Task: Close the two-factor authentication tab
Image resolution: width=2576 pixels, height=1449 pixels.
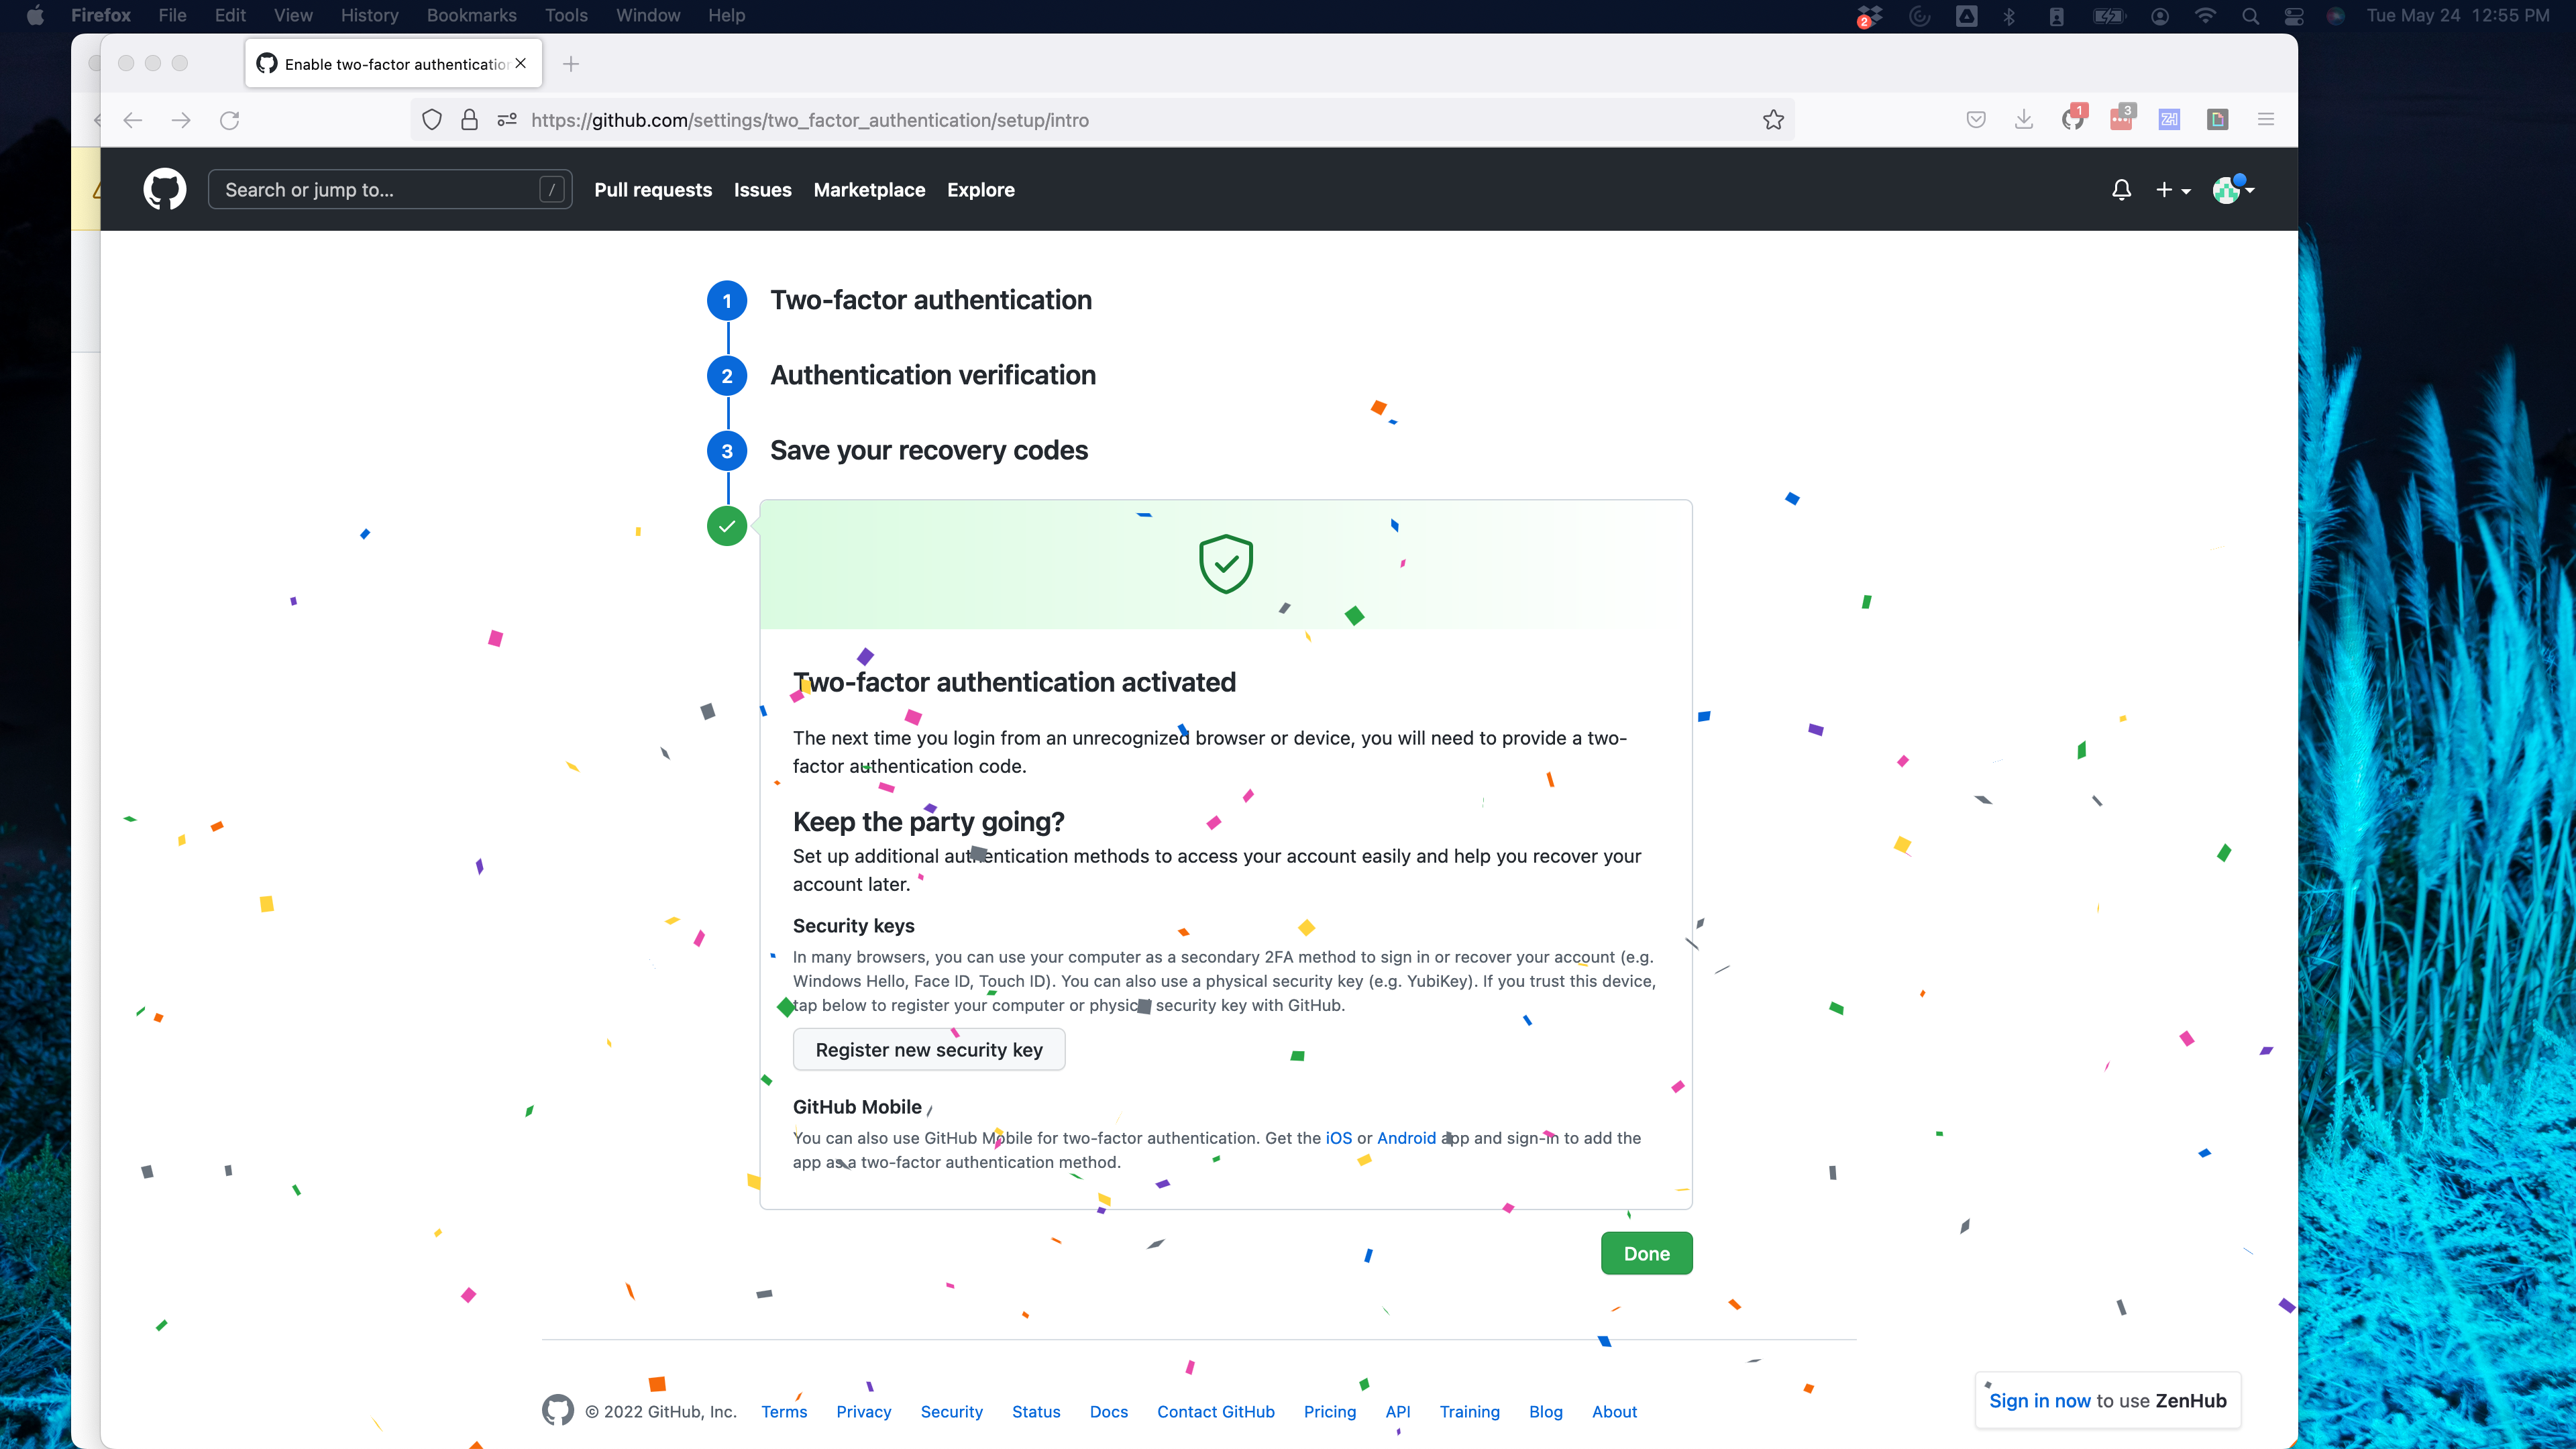Action: point(521,63)
